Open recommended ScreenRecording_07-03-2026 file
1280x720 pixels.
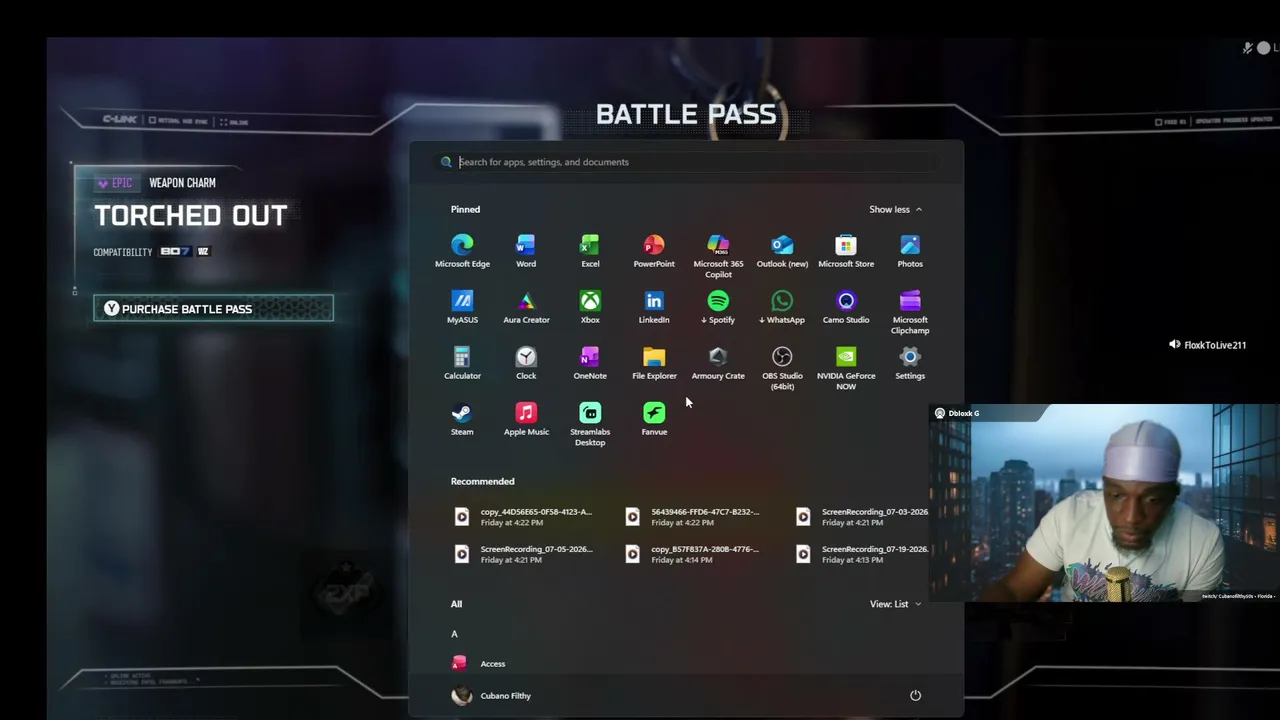pos(863,517)
